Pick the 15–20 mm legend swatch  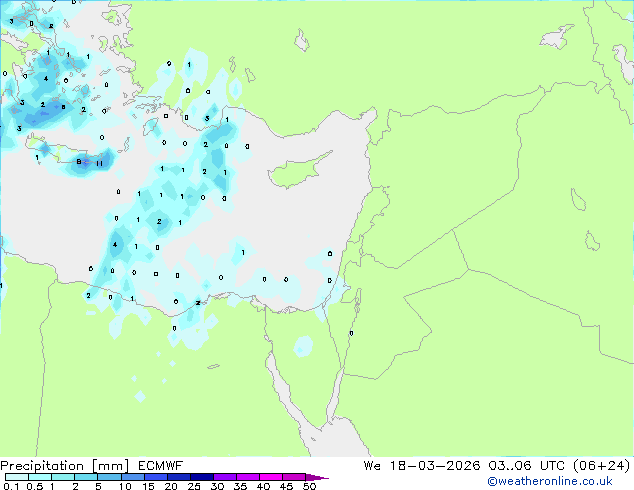[x=156, y=477]
